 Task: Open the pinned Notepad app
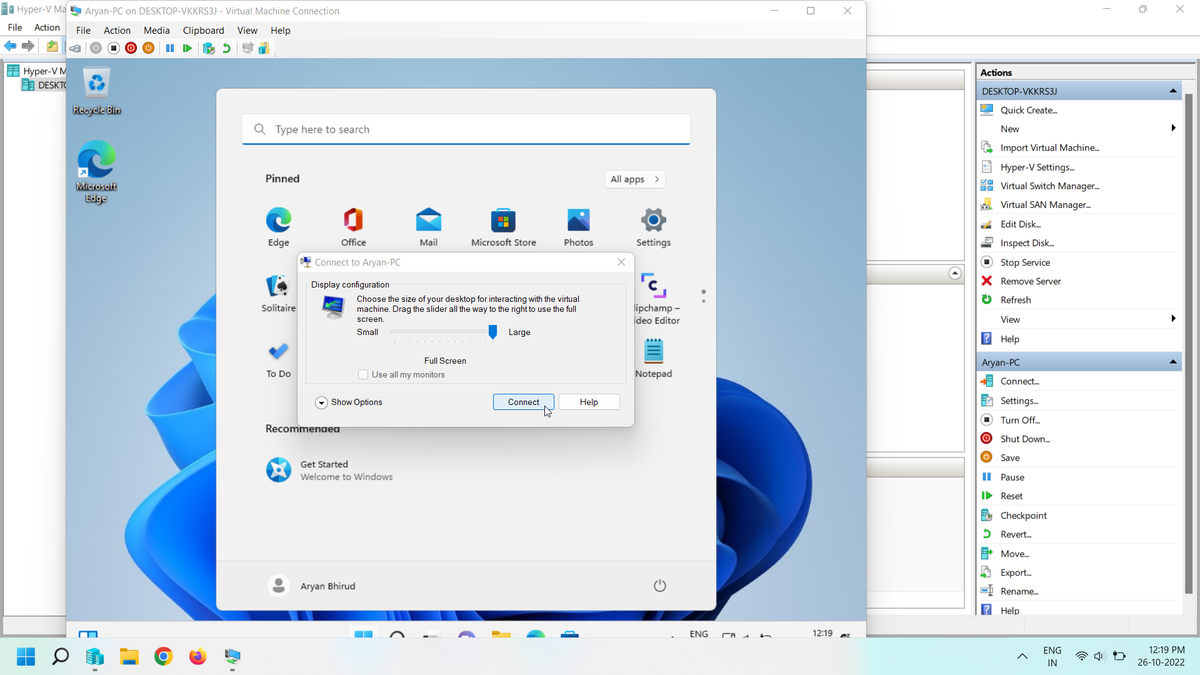pos(653,358)
